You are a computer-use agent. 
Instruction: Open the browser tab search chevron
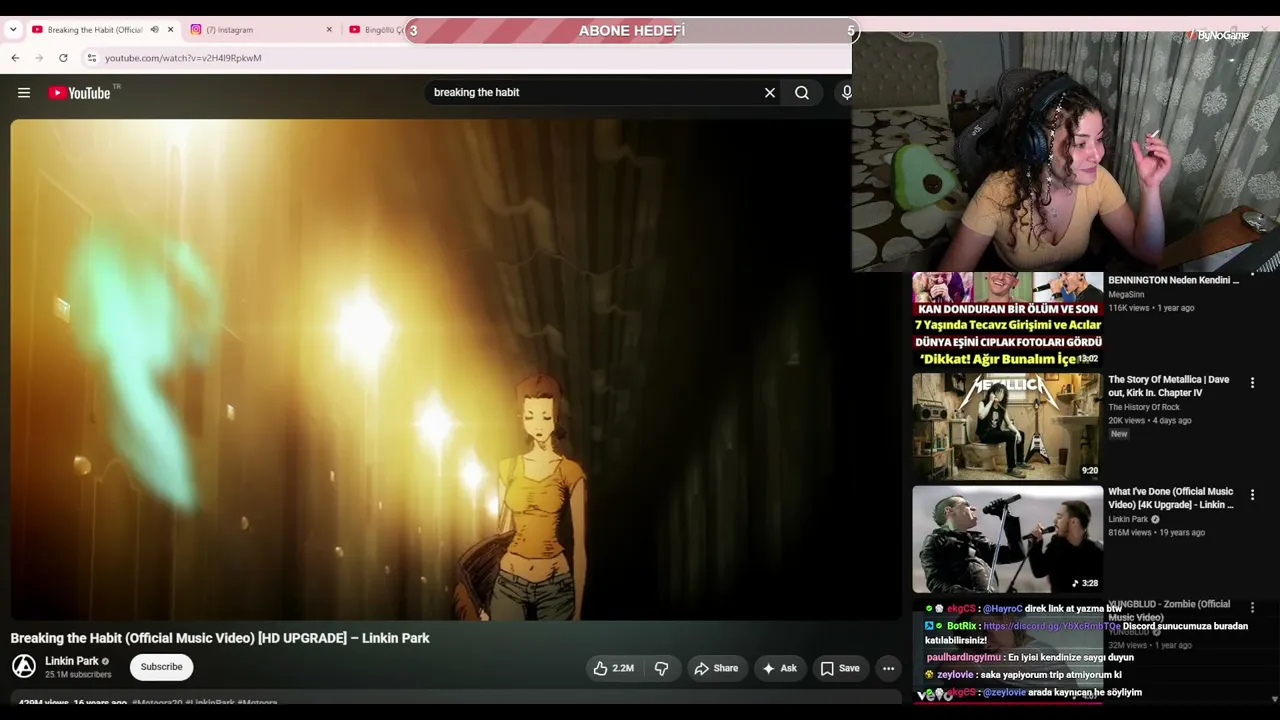pyautogui.click(x=13, y=30)
